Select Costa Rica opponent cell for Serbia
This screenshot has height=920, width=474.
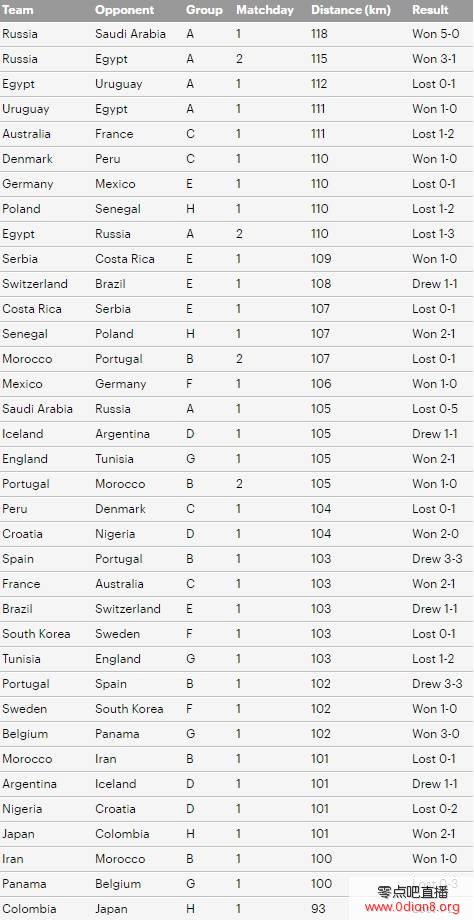click(x=124, y=259)
